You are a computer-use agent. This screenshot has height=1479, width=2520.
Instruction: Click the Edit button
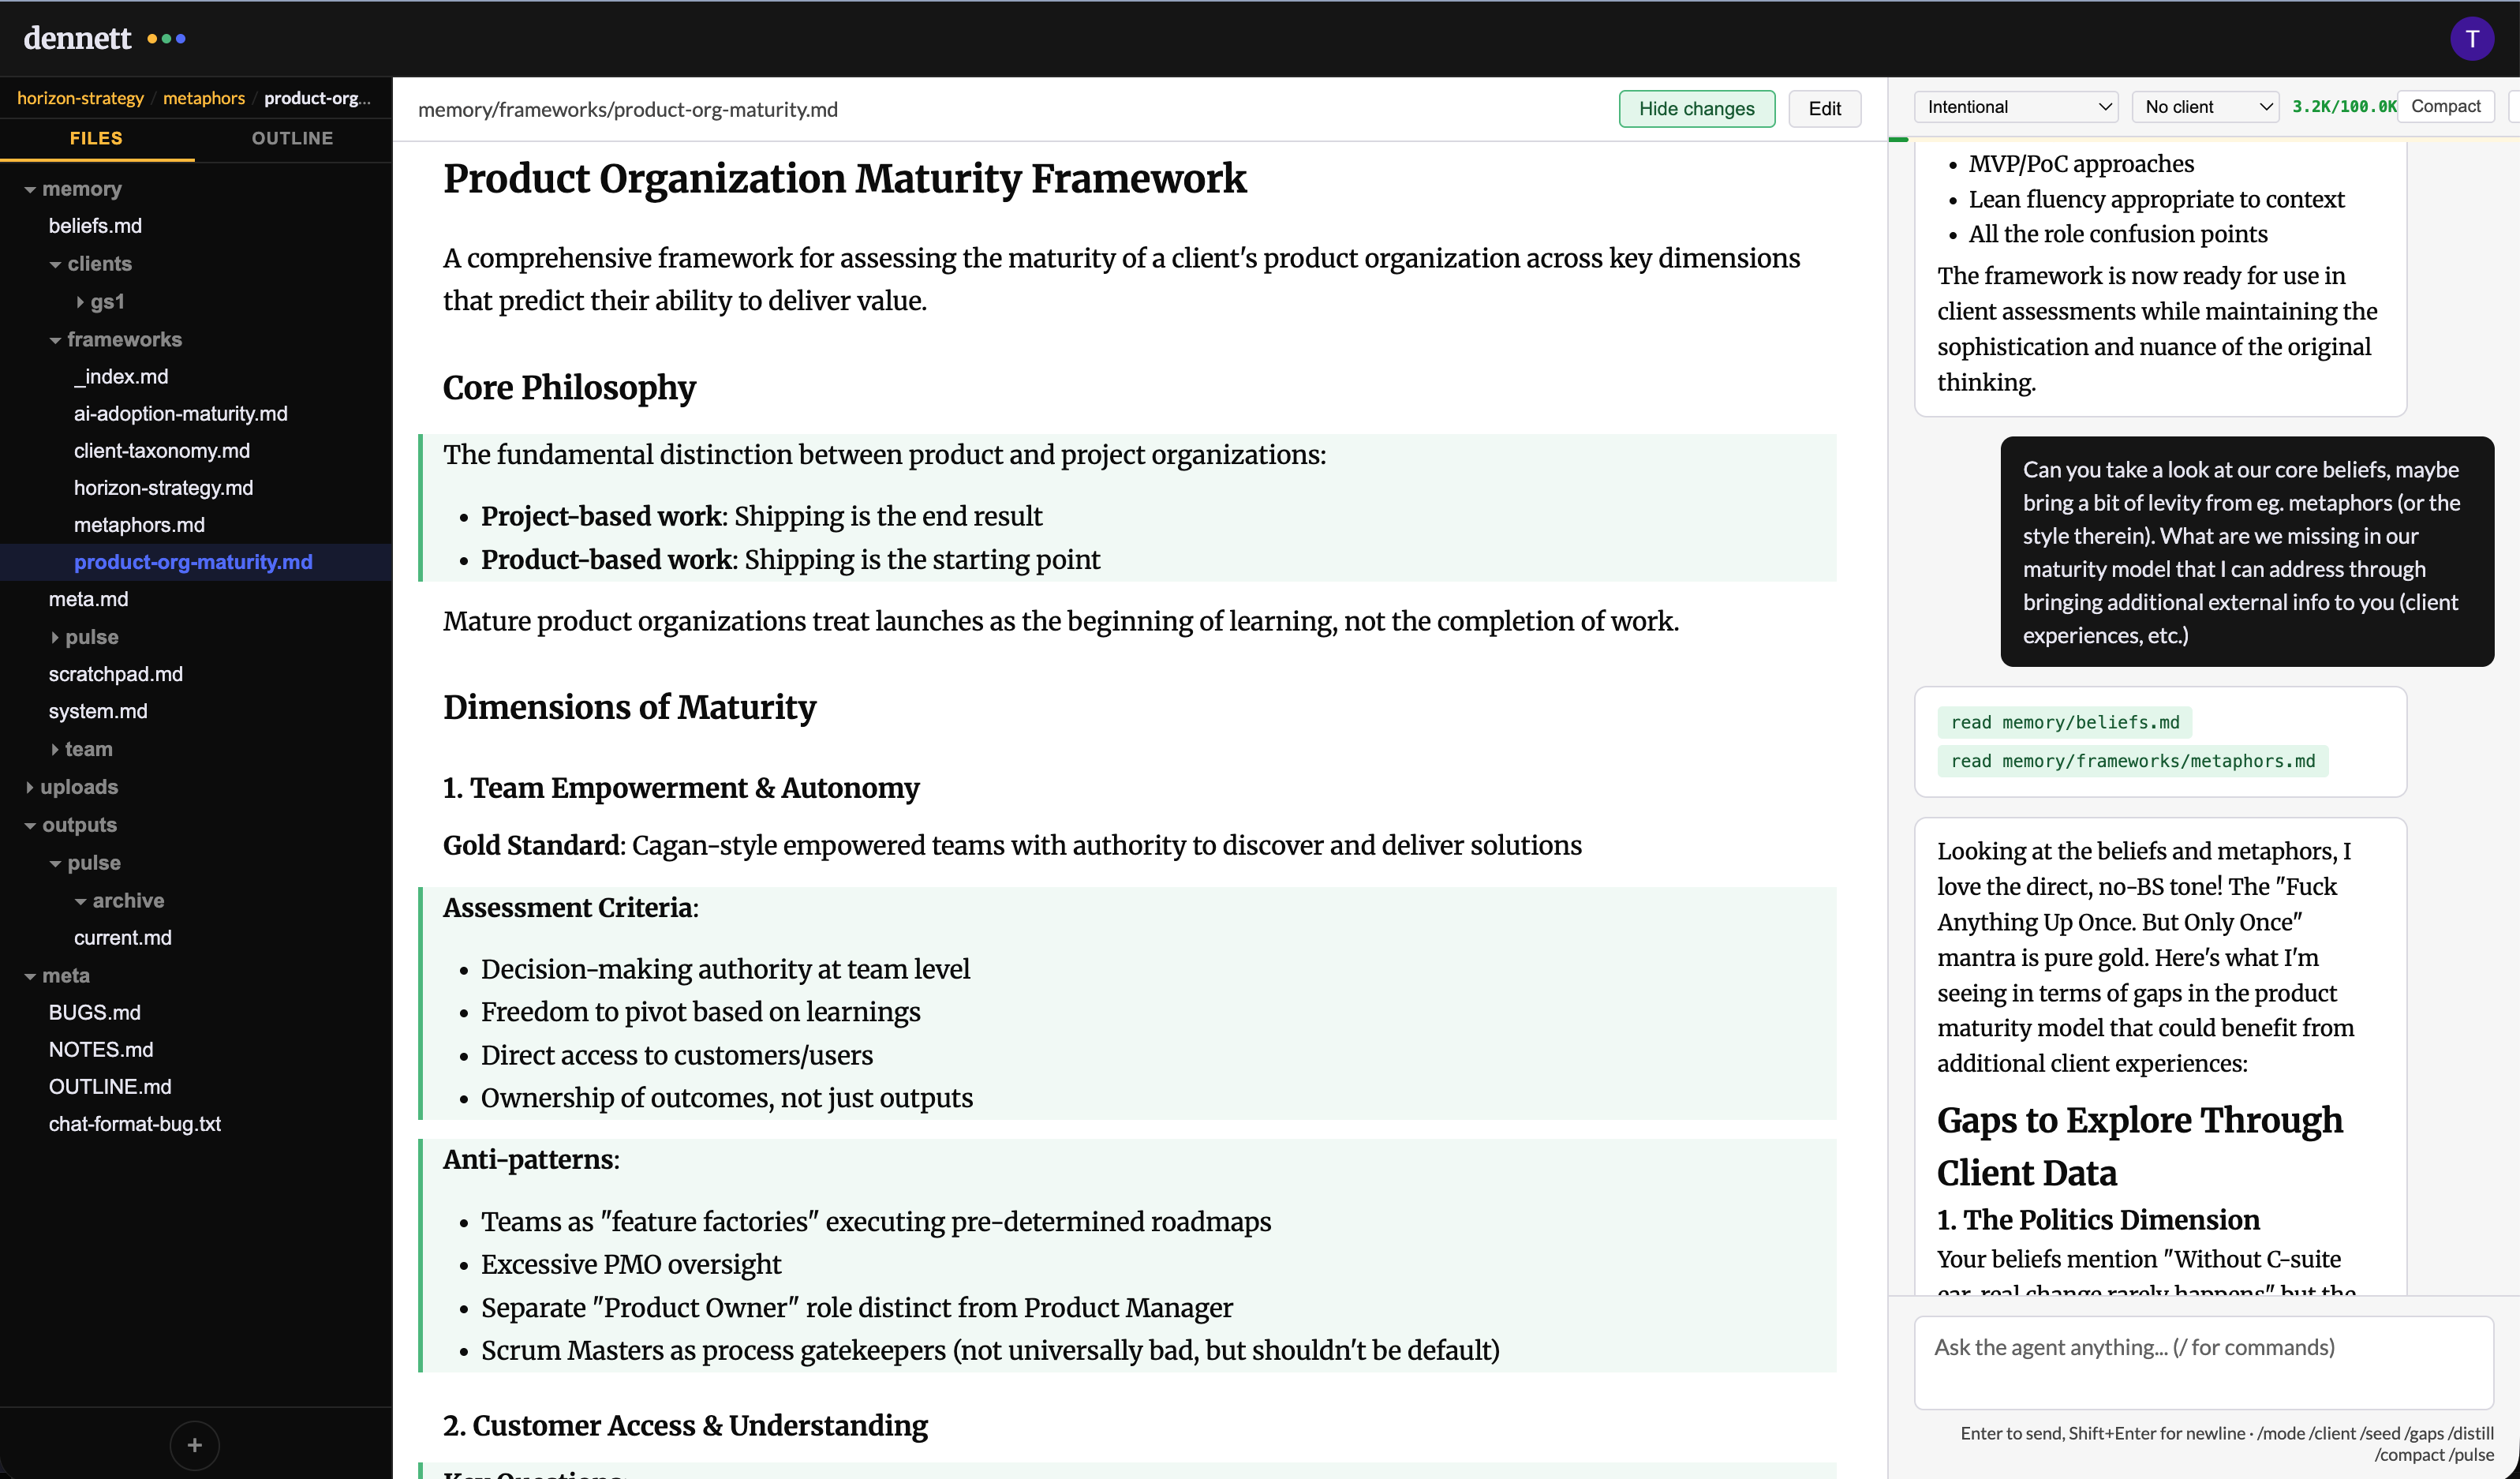pos(1824,109)
